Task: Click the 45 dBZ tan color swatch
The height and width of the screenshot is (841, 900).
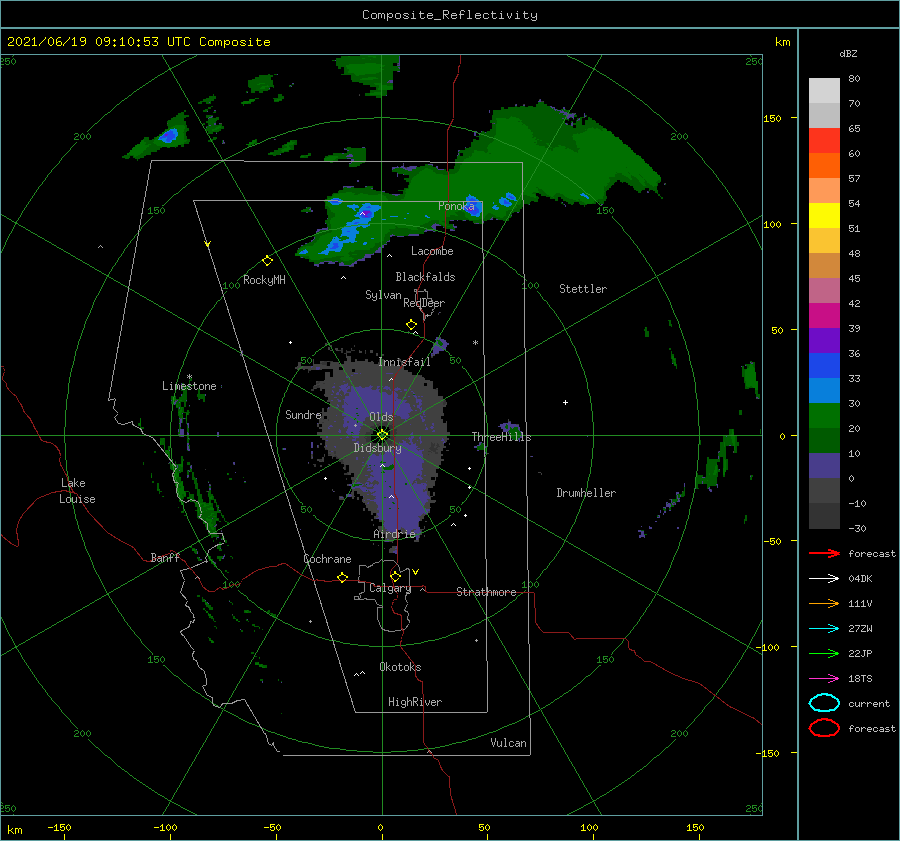Action: (824, 266)
